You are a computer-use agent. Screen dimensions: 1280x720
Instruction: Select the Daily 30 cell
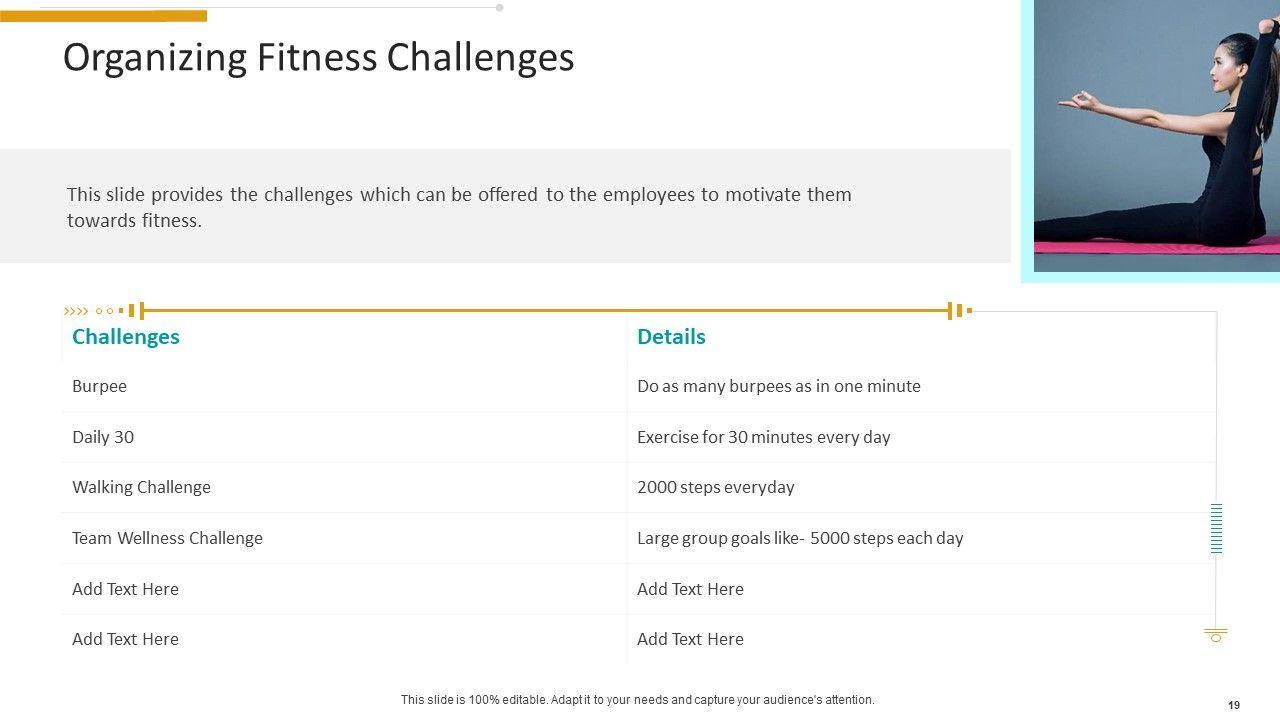103,437
